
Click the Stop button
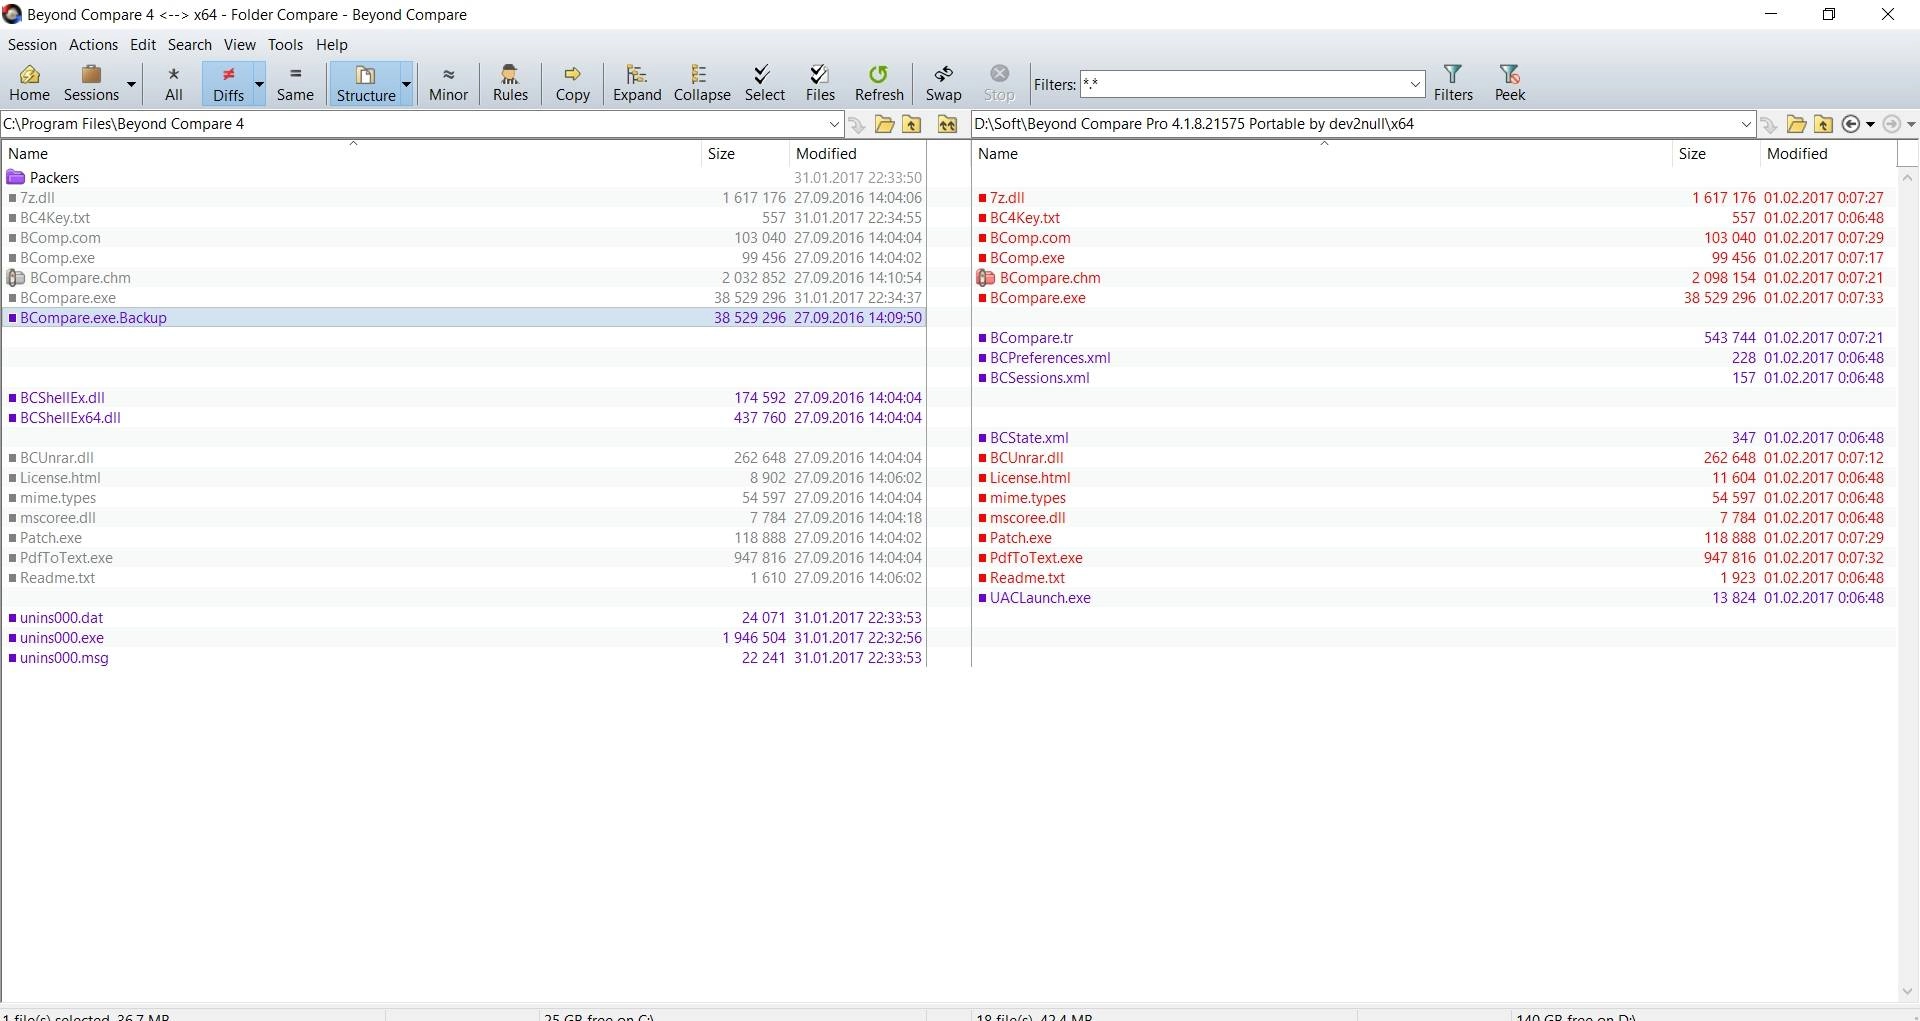(999, 83)
